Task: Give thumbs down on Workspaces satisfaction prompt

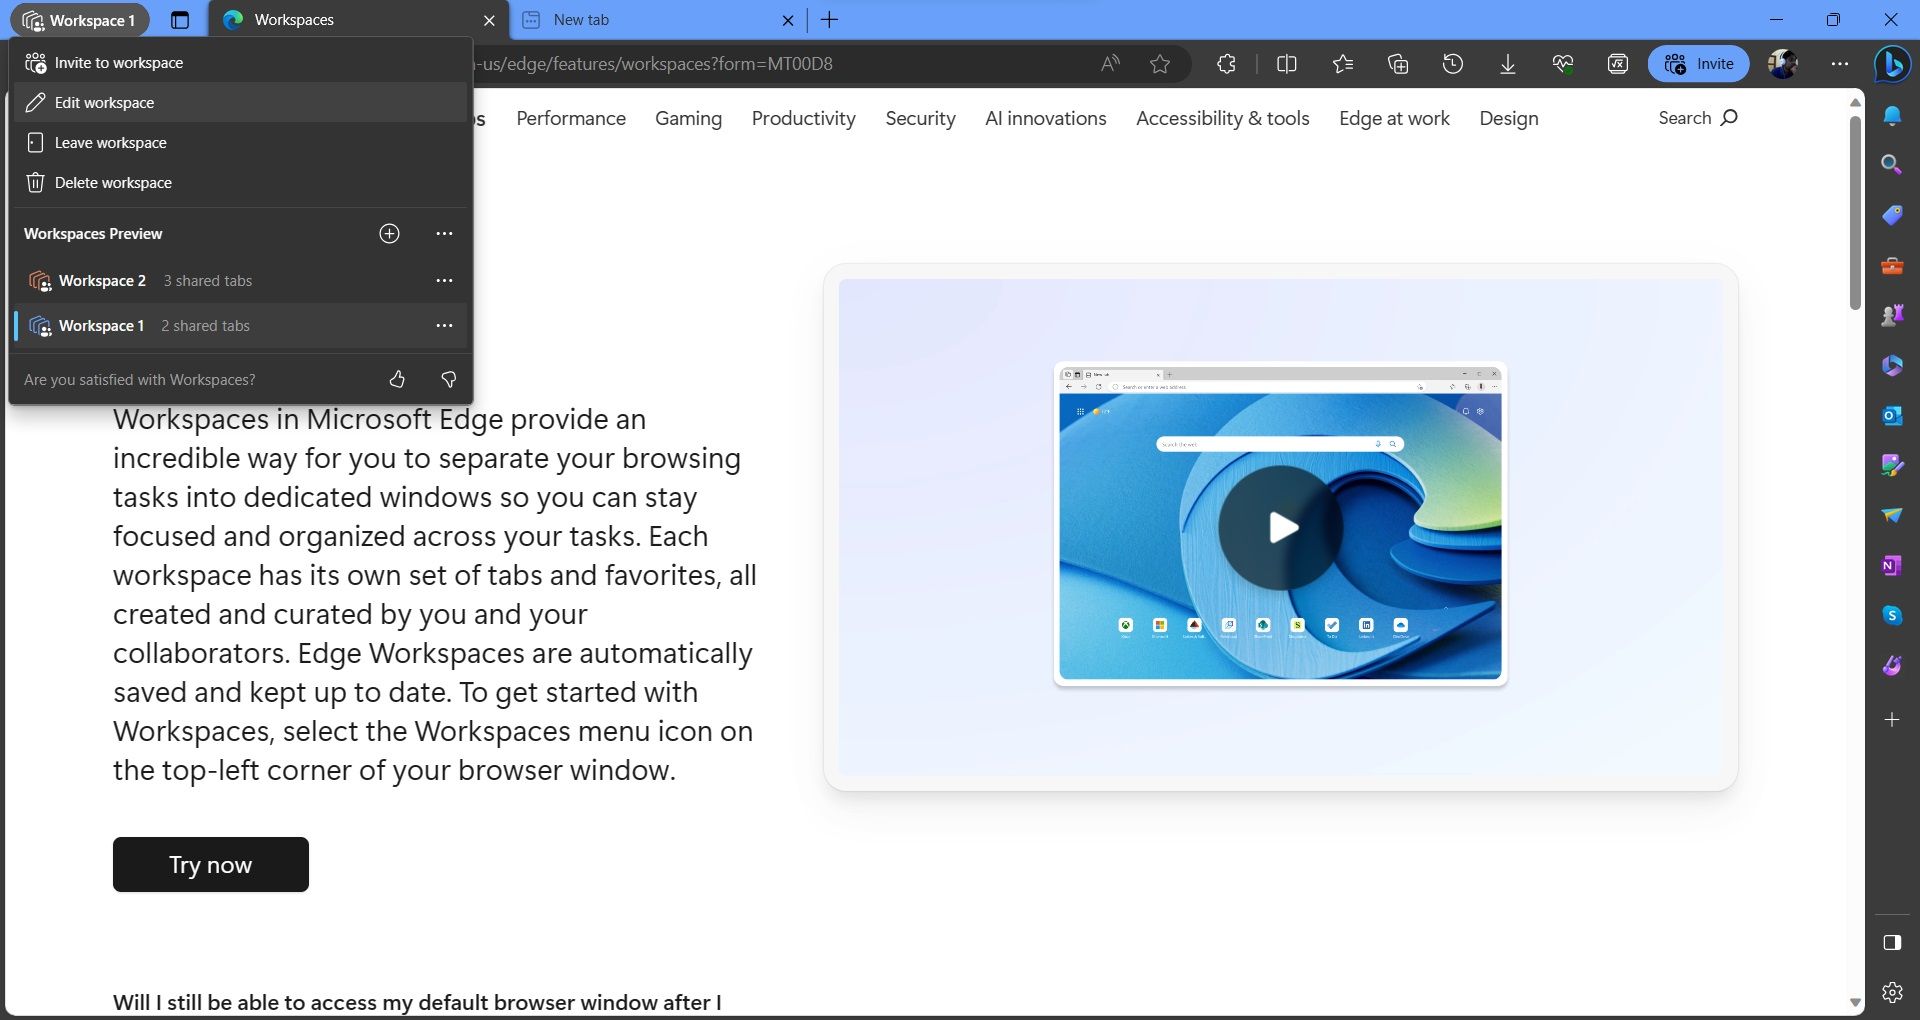Action: click(x=449, y=380)
